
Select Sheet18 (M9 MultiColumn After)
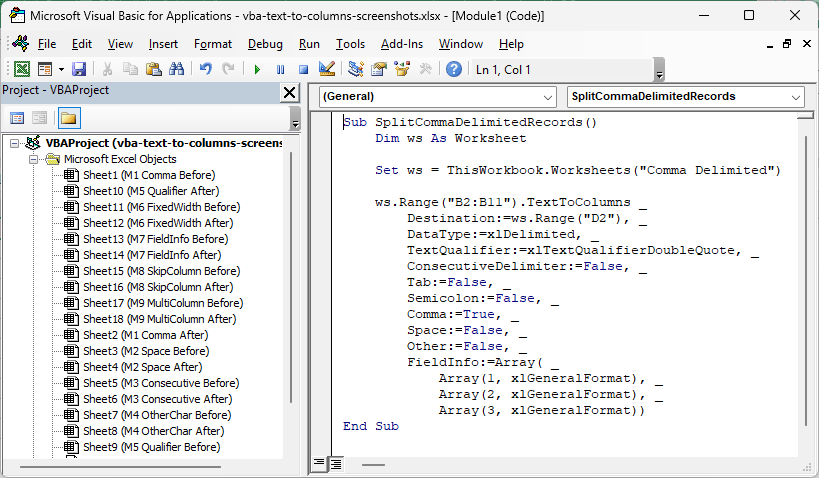pyautogui.click(x=159, y=319)
